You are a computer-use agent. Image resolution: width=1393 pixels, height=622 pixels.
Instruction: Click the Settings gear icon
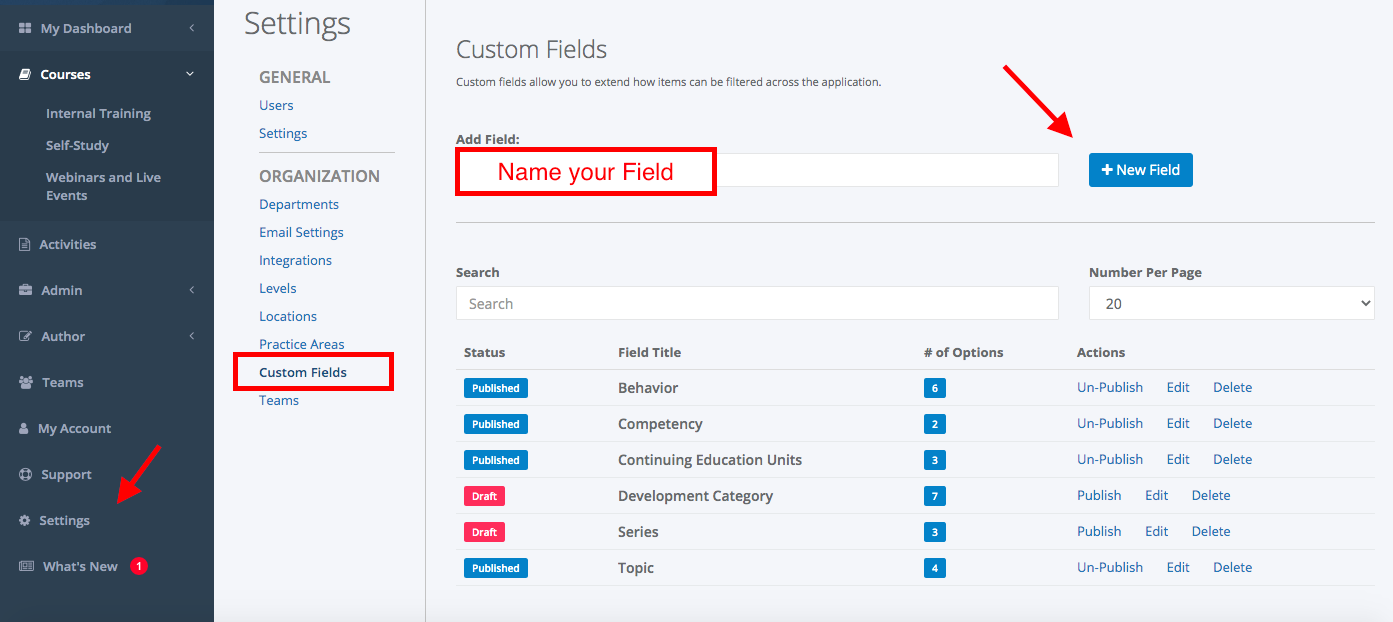tap(25, 520)
